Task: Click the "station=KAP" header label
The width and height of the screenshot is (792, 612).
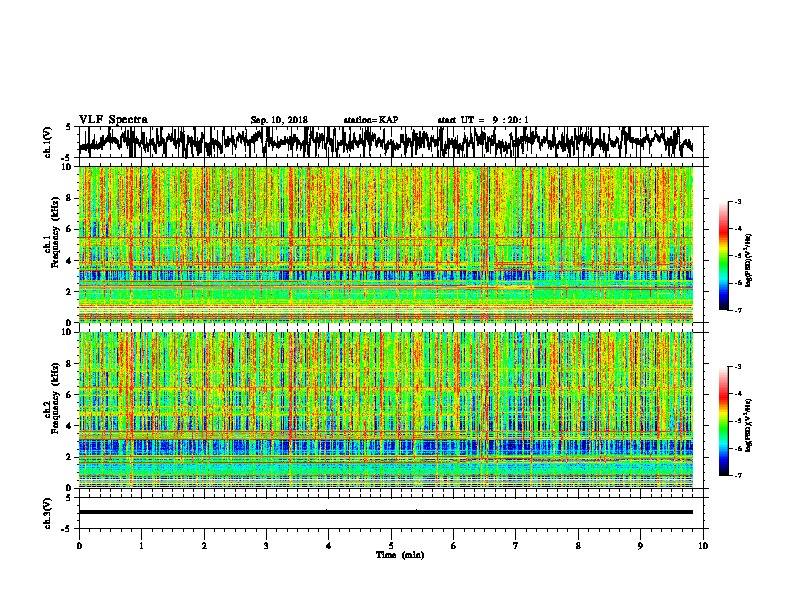Action: tap(371, 120)
